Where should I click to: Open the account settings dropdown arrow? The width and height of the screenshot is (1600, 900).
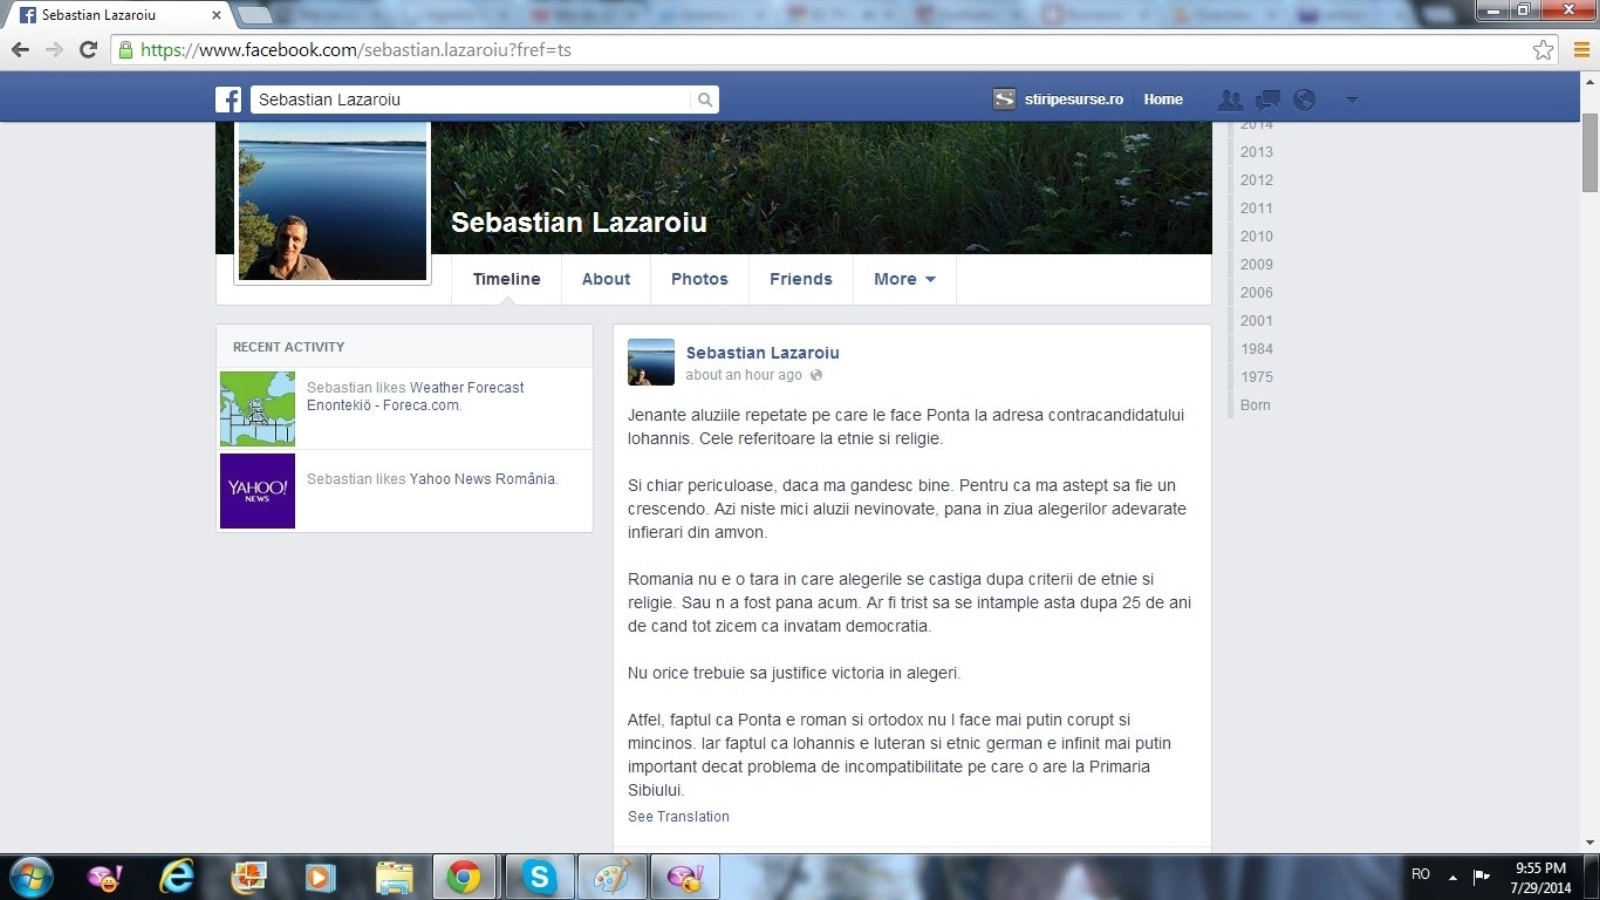1352,99
